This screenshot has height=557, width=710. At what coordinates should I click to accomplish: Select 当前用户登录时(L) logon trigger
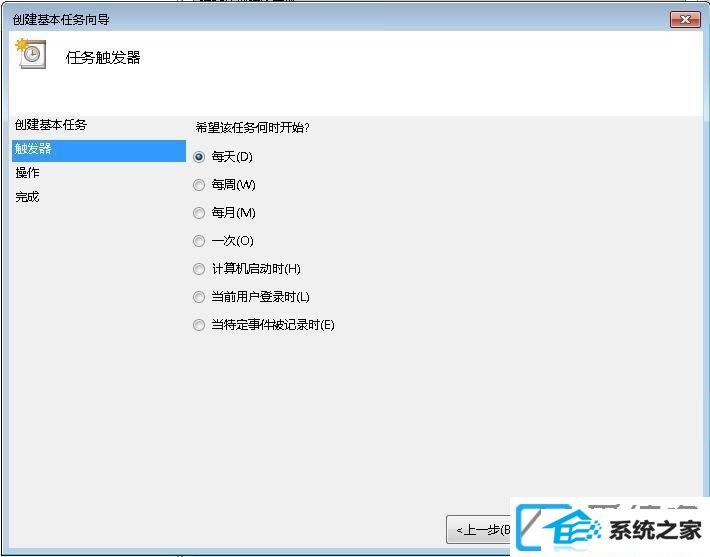pyautogui.click(x=199, y=297)
